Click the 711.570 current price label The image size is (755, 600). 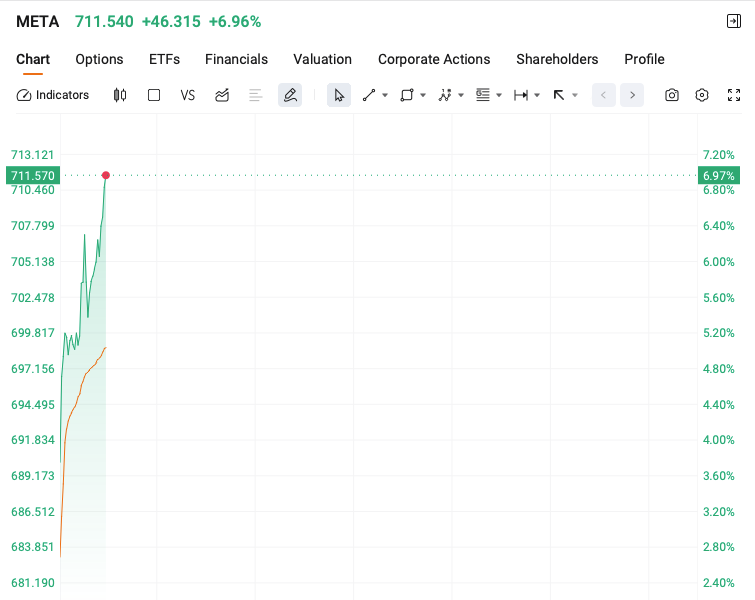click(x=33, y=175)
